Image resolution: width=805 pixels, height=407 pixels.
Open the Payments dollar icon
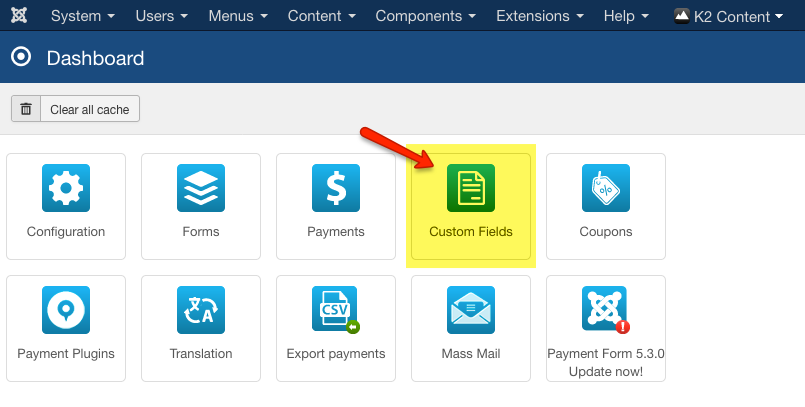coord(336,188)
